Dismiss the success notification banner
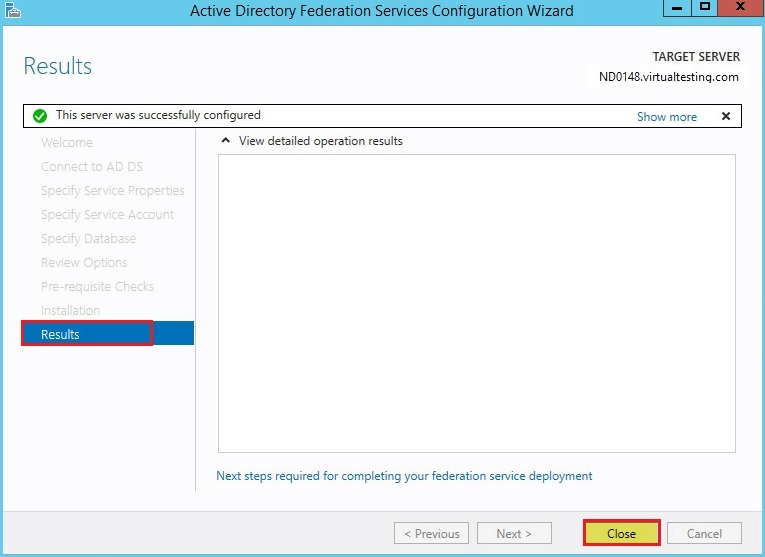The height and width of the screenshot is (557, 765). tap(726, 116)
